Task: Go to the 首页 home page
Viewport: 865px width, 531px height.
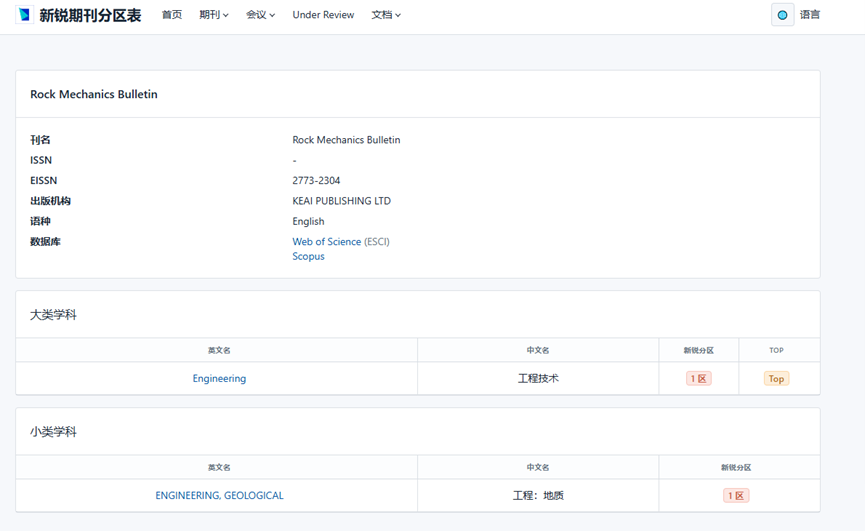Action: pos(172,15)
